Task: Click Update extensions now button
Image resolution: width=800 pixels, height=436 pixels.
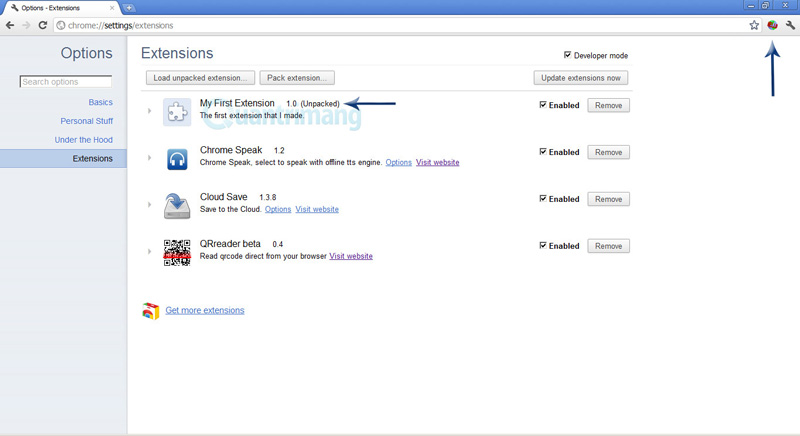Action: click(x=581, y=78)
